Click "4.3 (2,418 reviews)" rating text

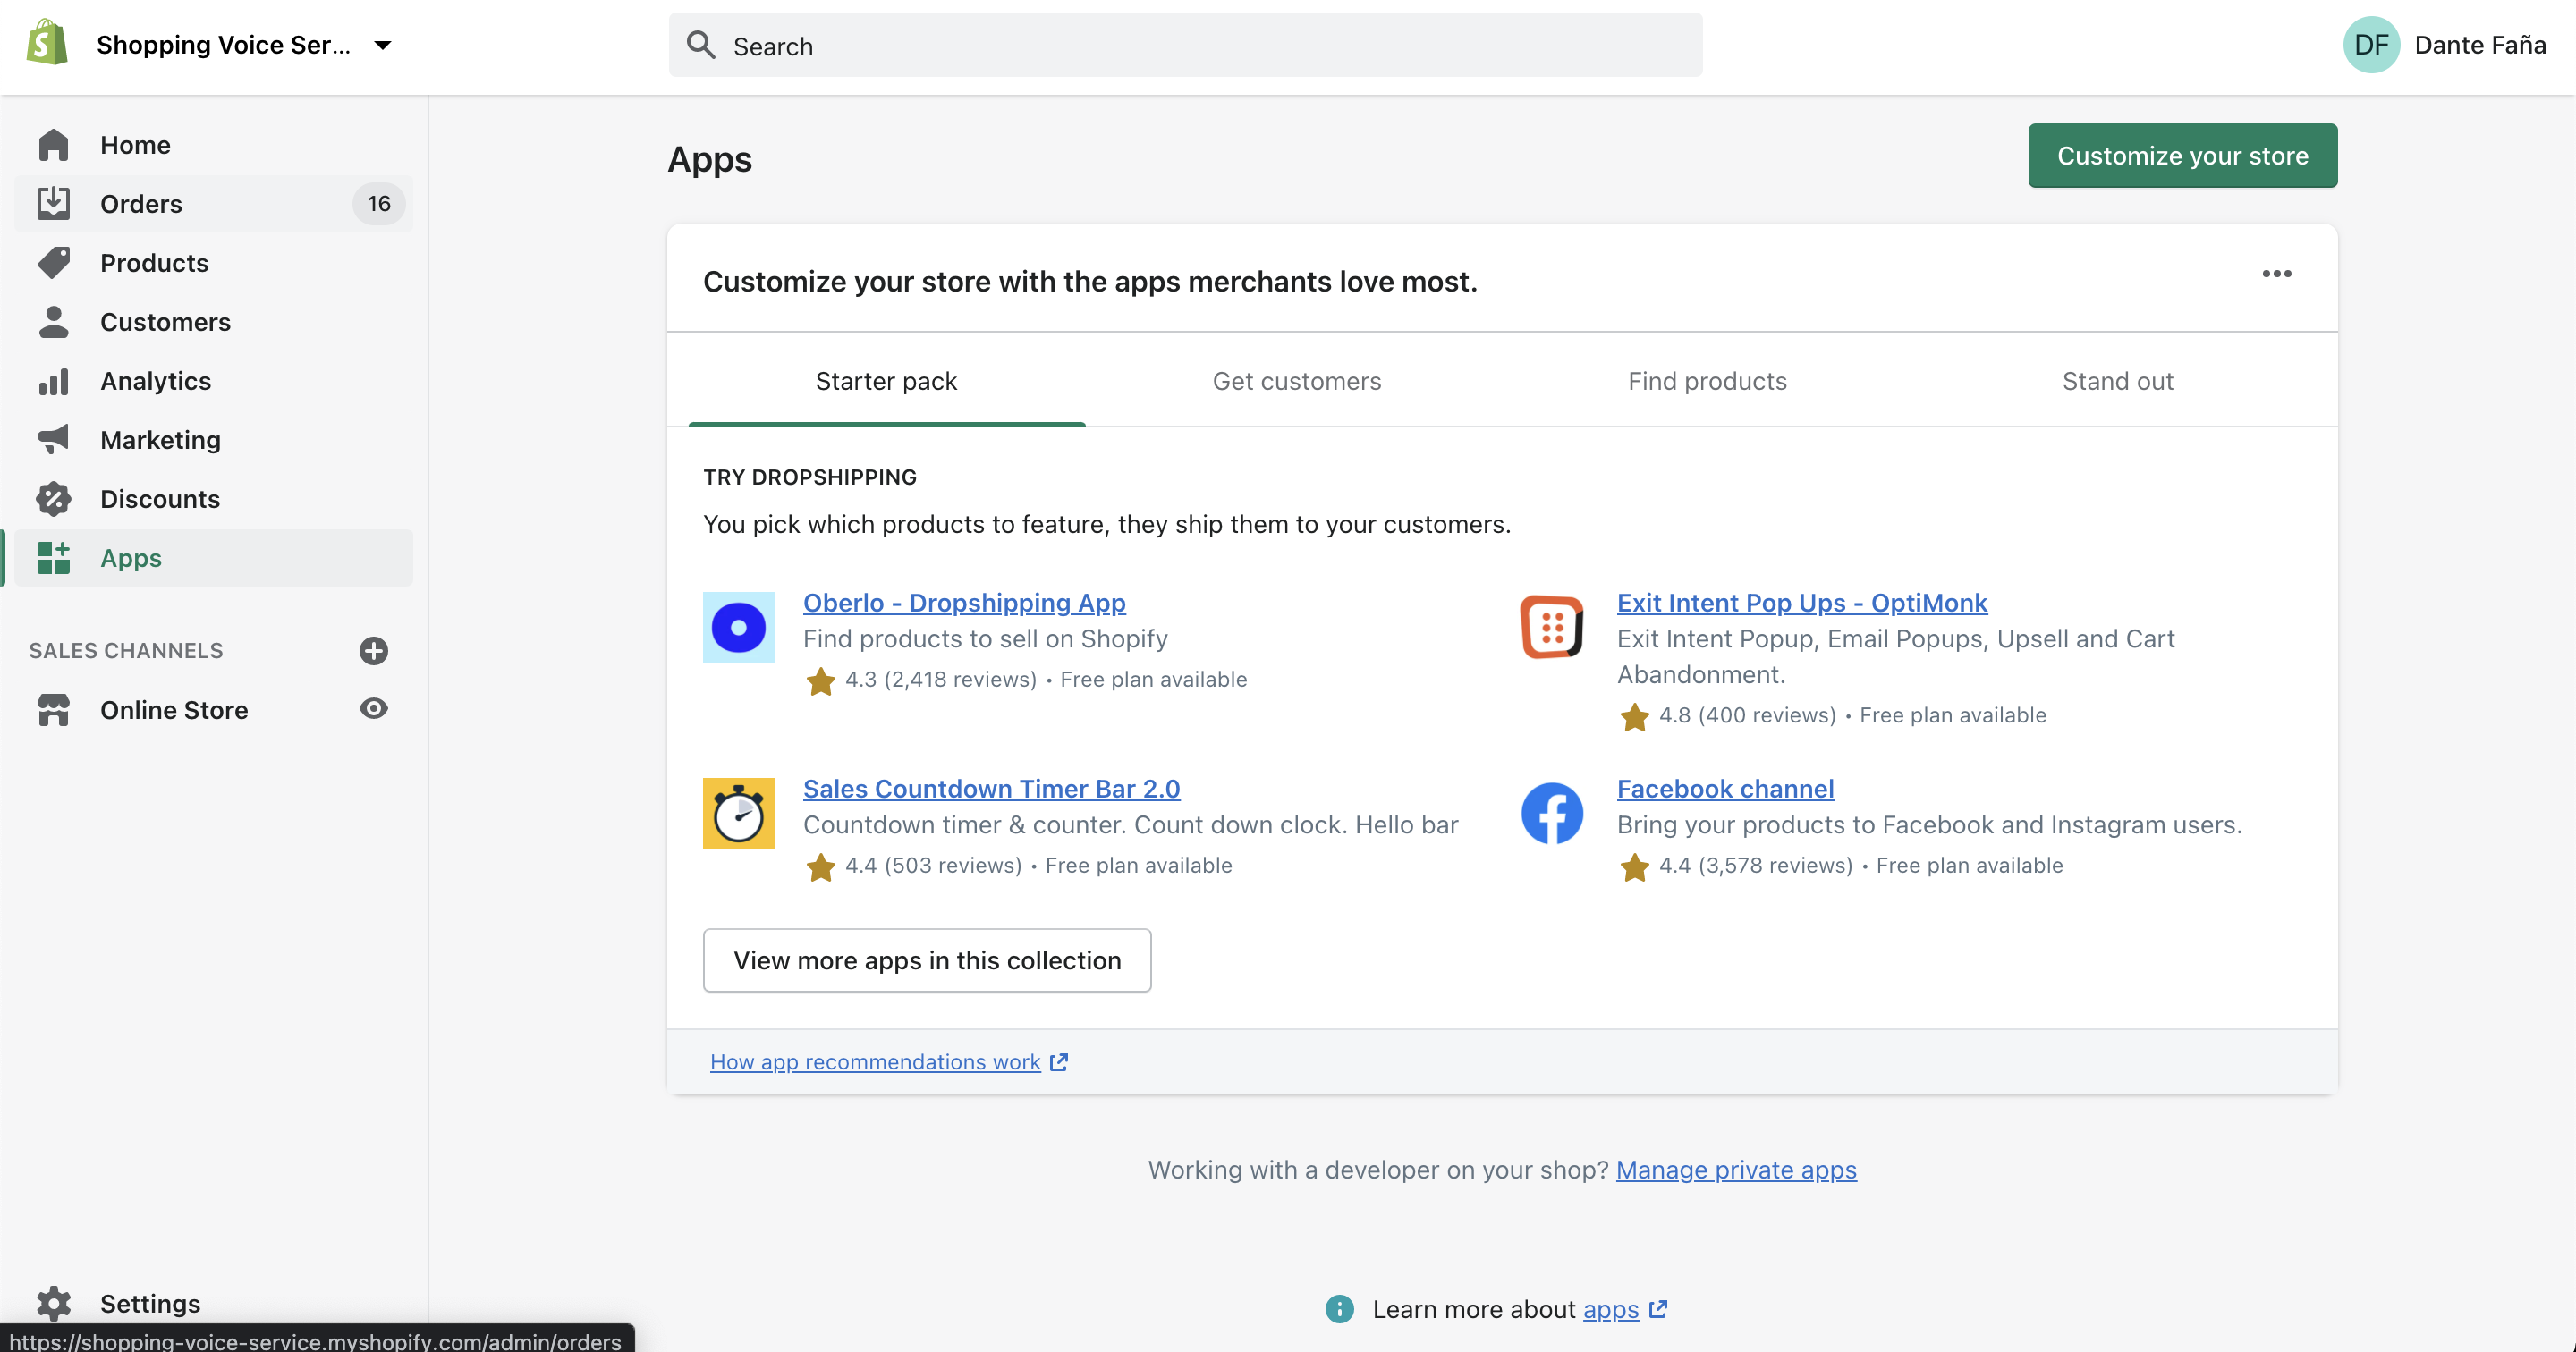pyautogui.click(x=941, y=680)
